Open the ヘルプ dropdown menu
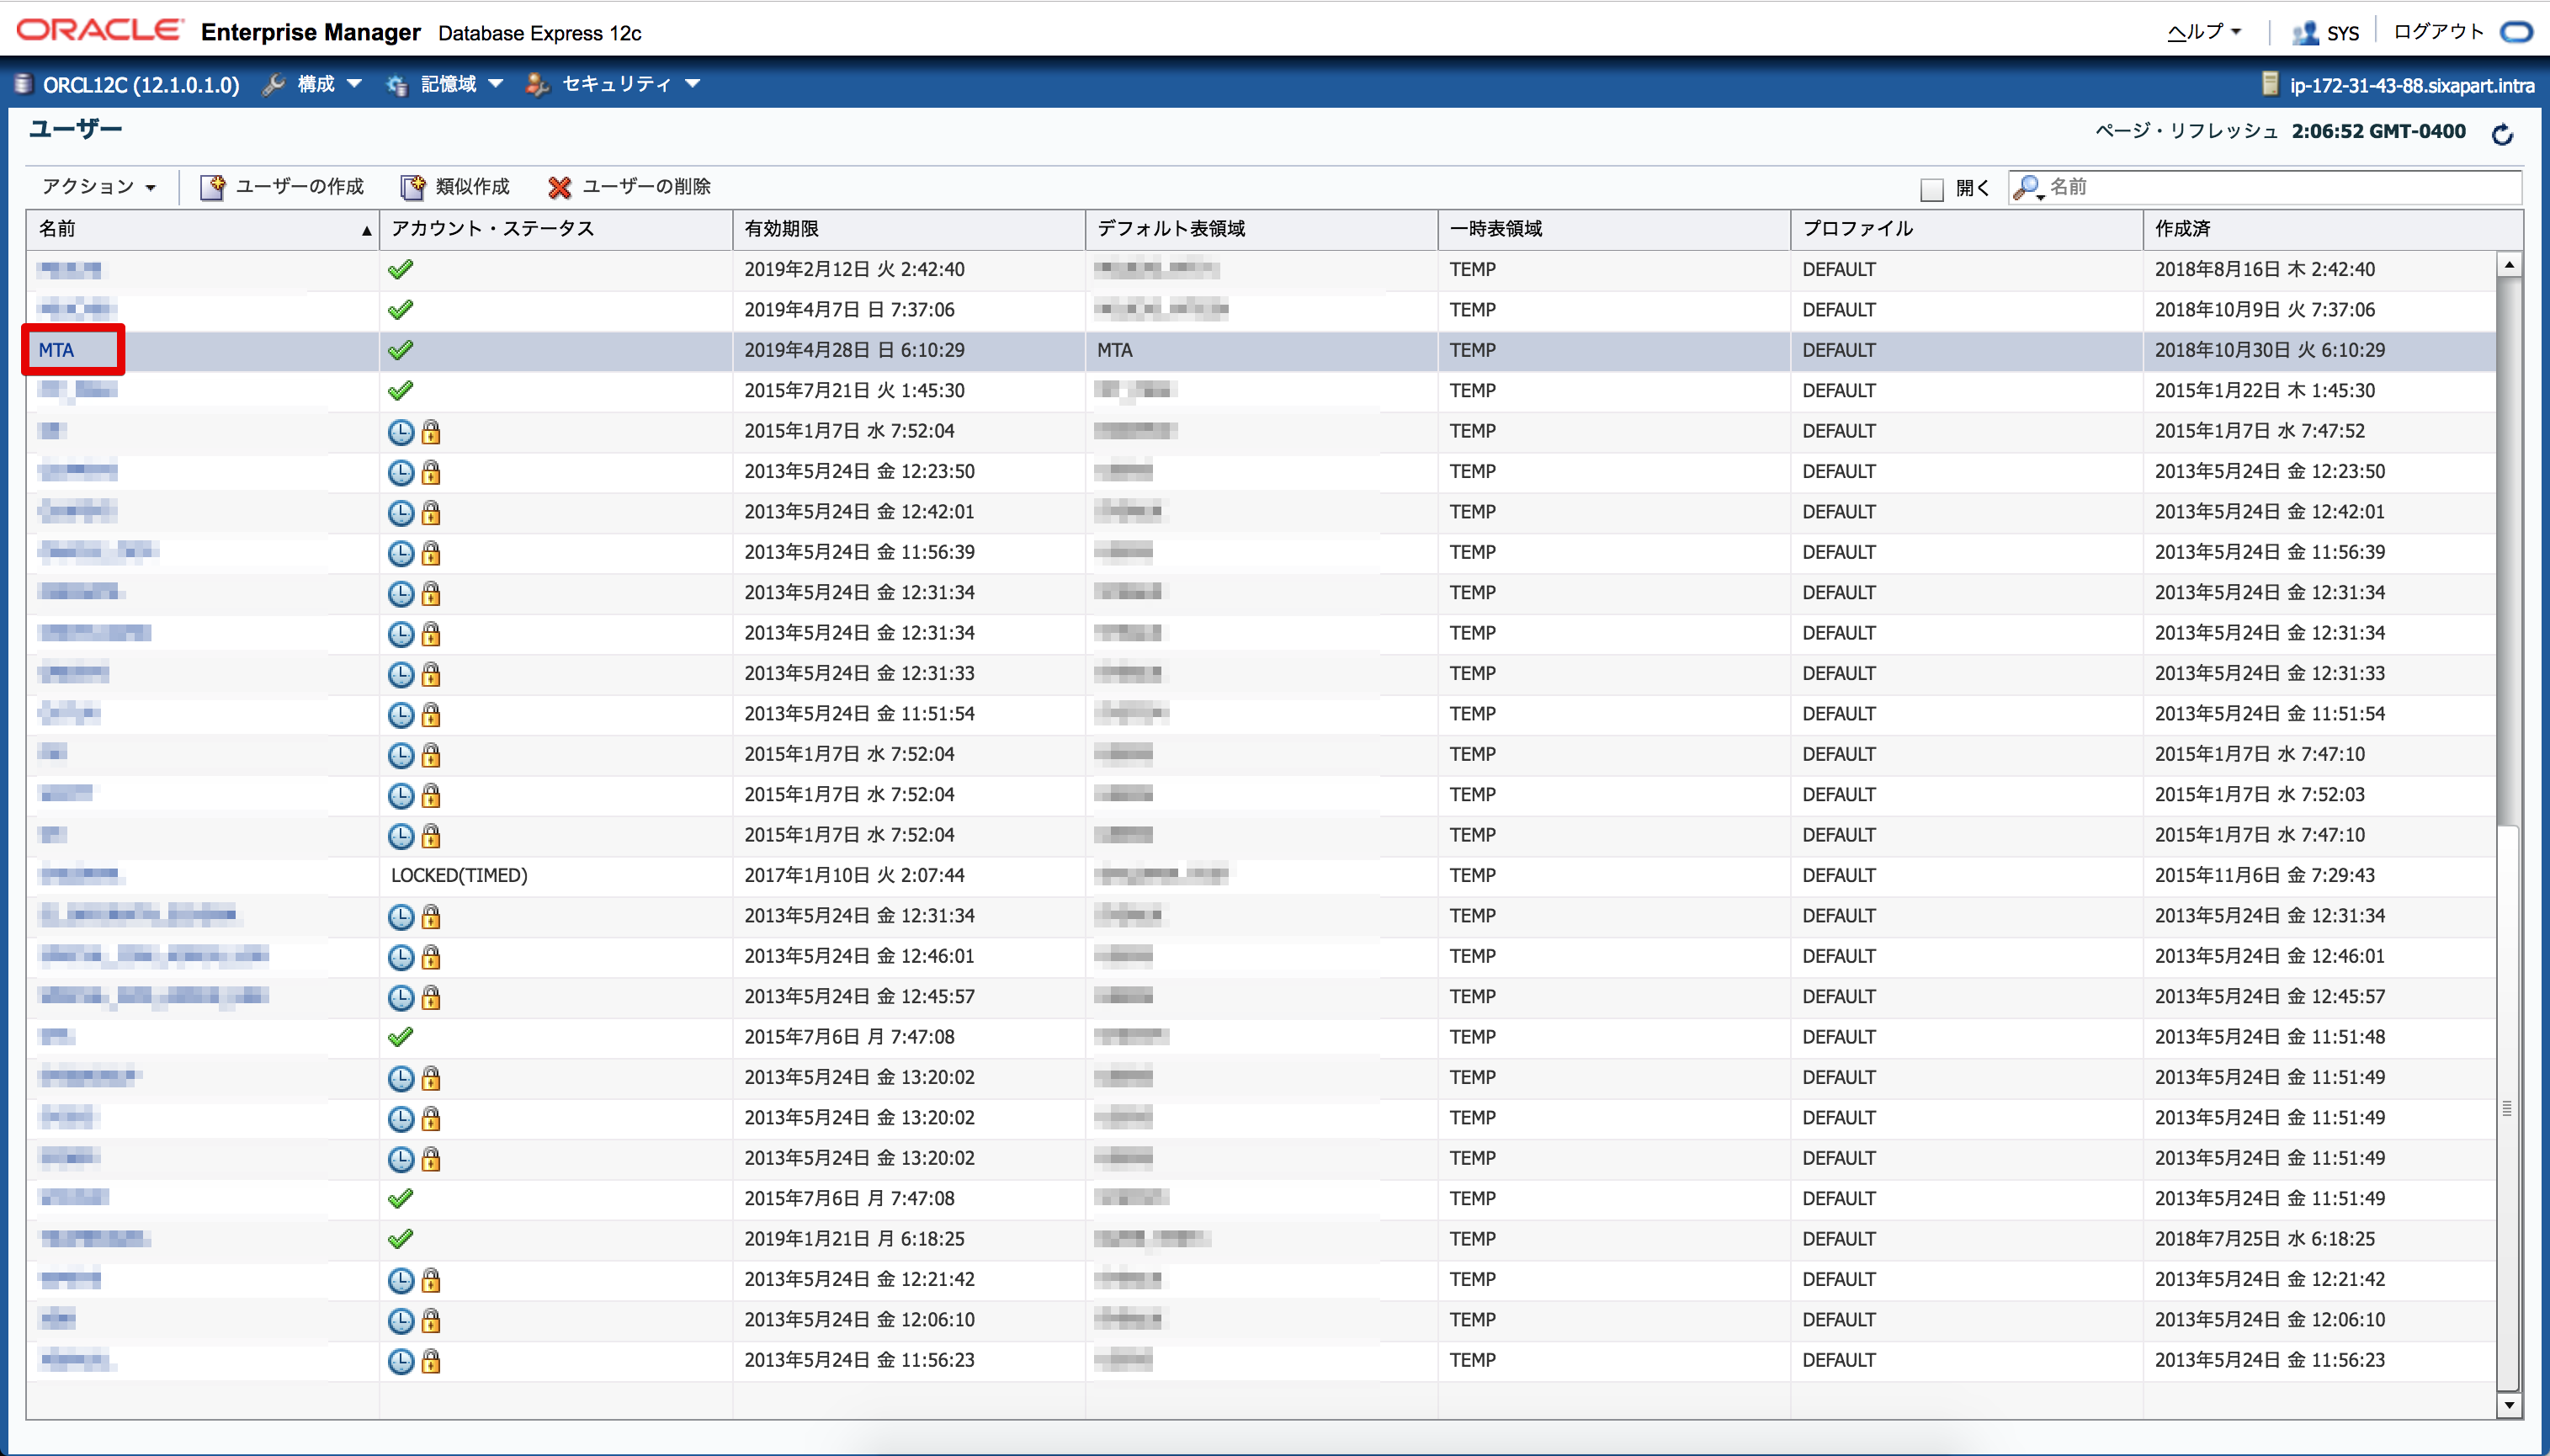Screen dimensions: 2550x1456 (x=2204, y=32)
